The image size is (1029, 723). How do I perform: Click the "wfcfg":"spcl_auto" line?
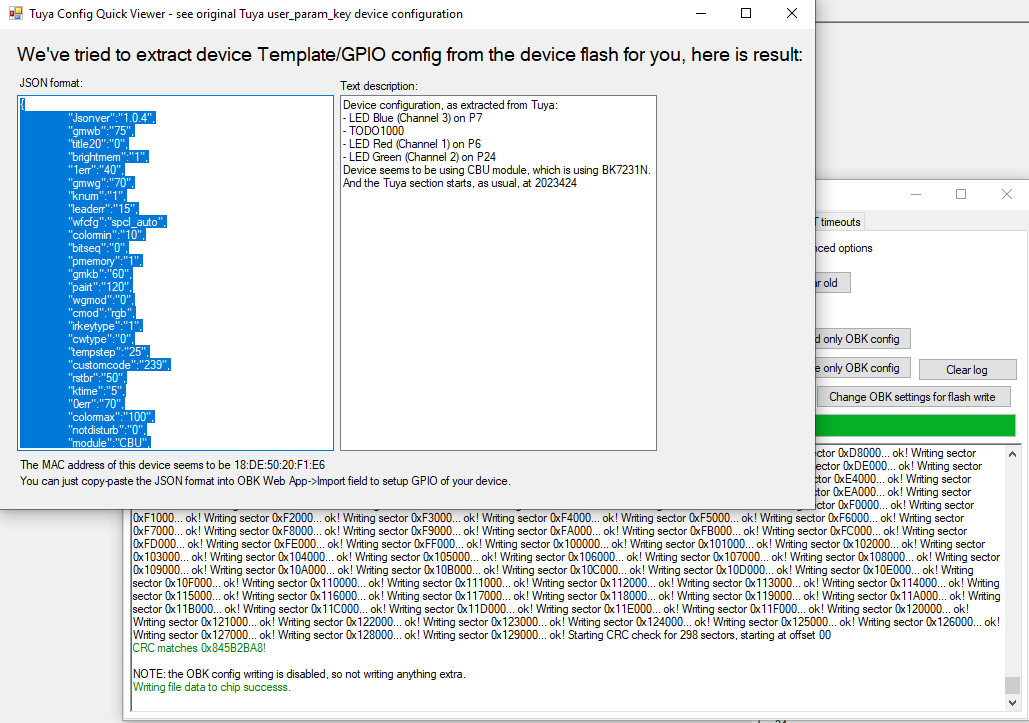click(117, 222)
